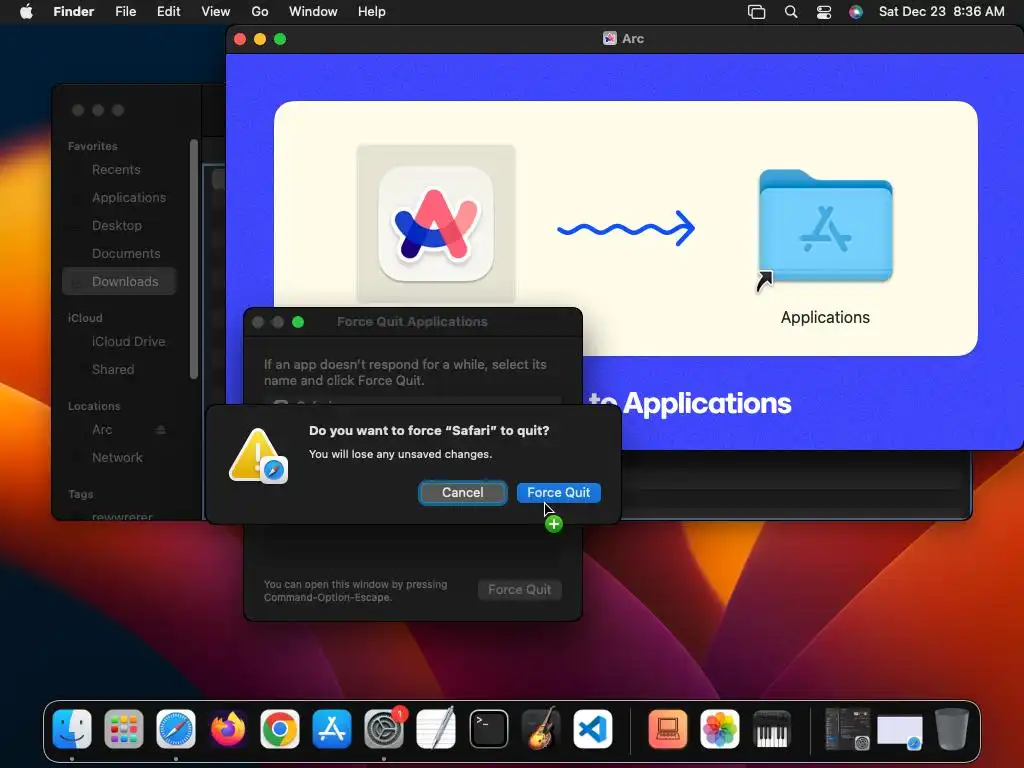Open the piano keyboard app in Dock
1024x768 pixels.
click(772, 728)
